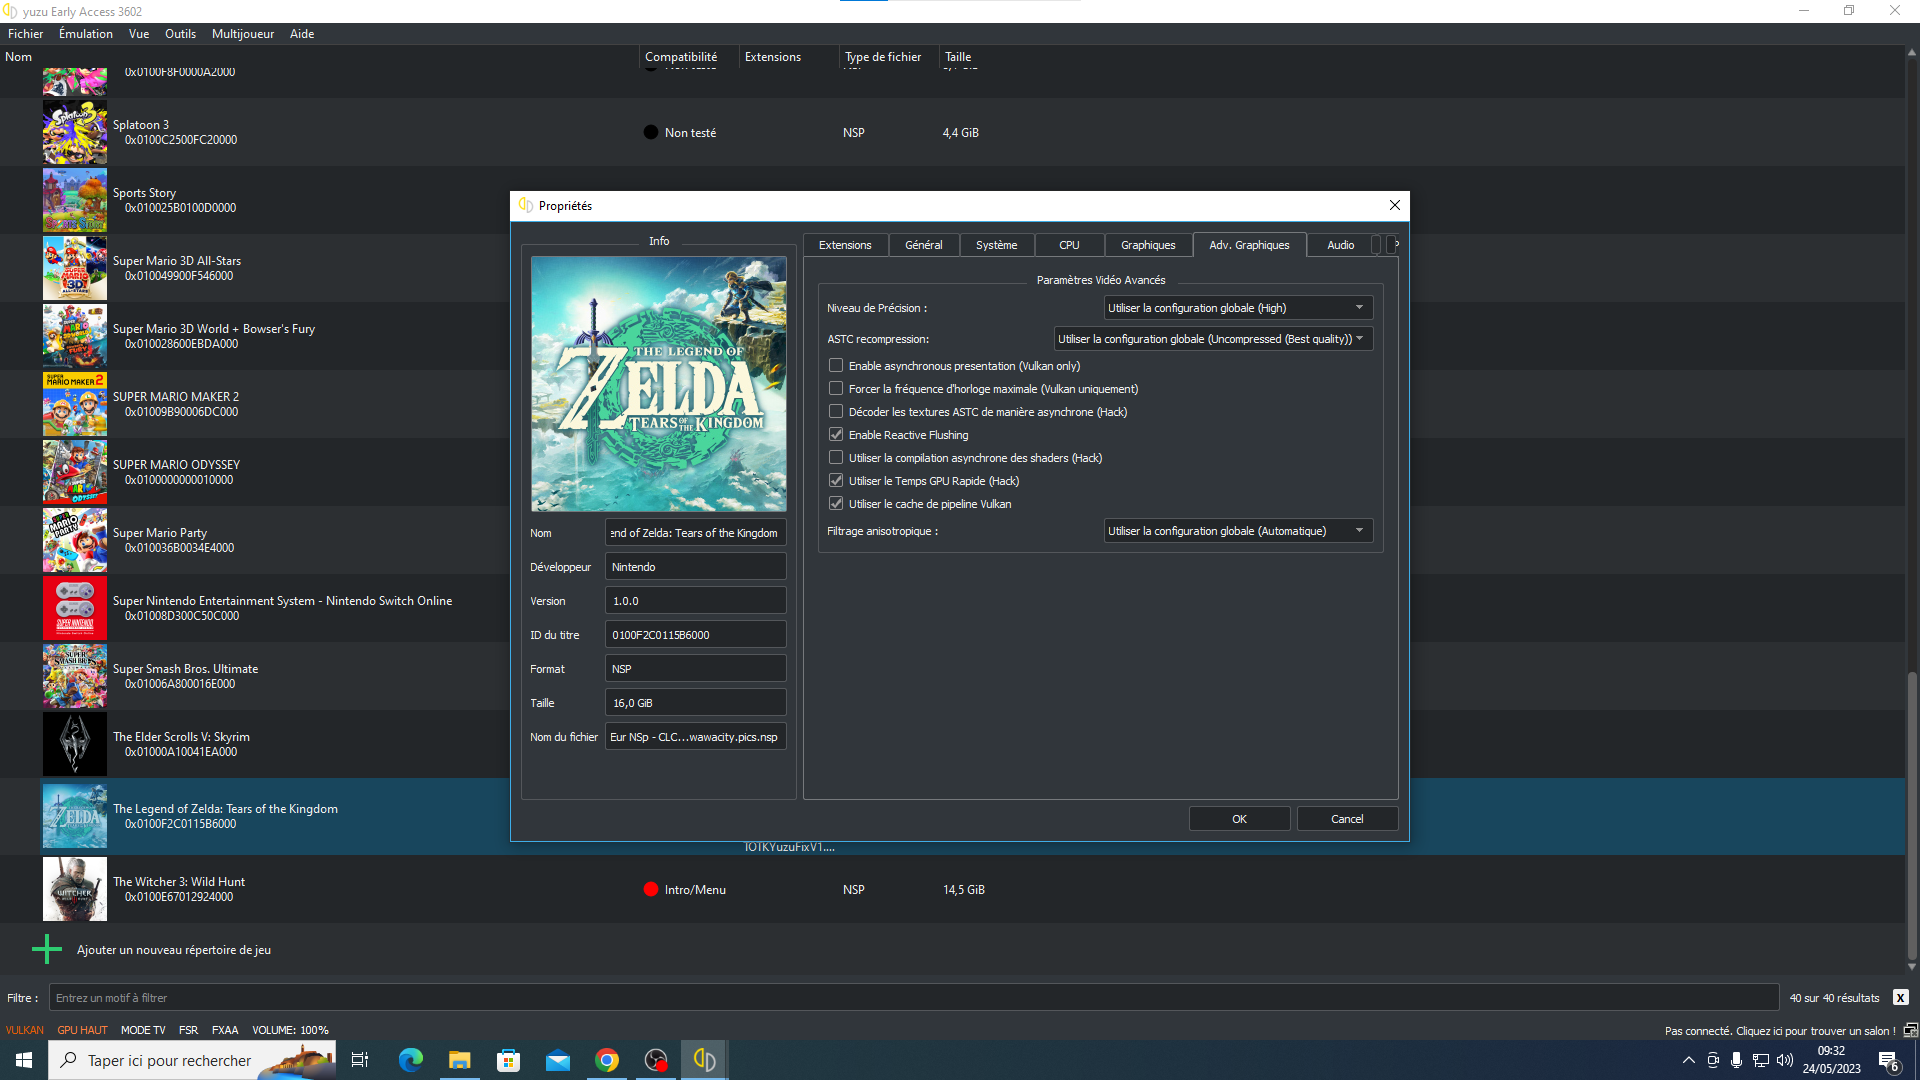Image resolution: width=1920 pixels, height=1080 pixels.
Task: Click yuzu icon in Windows taskbar
Action: pos(704,1060)
